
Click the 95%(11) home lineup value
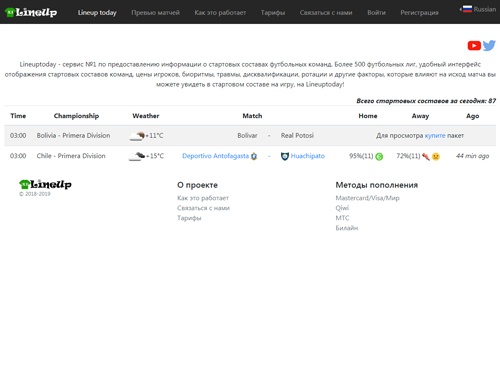[x=361, y=156]
